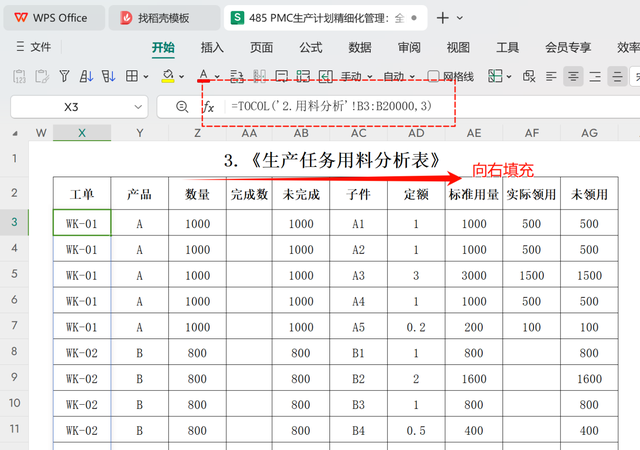Expand the borders dropdown arrow

[x=146, y=77]
